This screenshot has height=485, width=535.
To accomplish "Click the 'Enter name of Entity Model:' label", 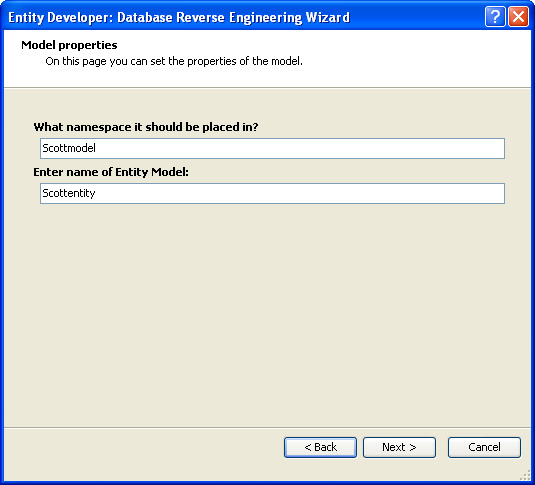I will pos(111,172).
